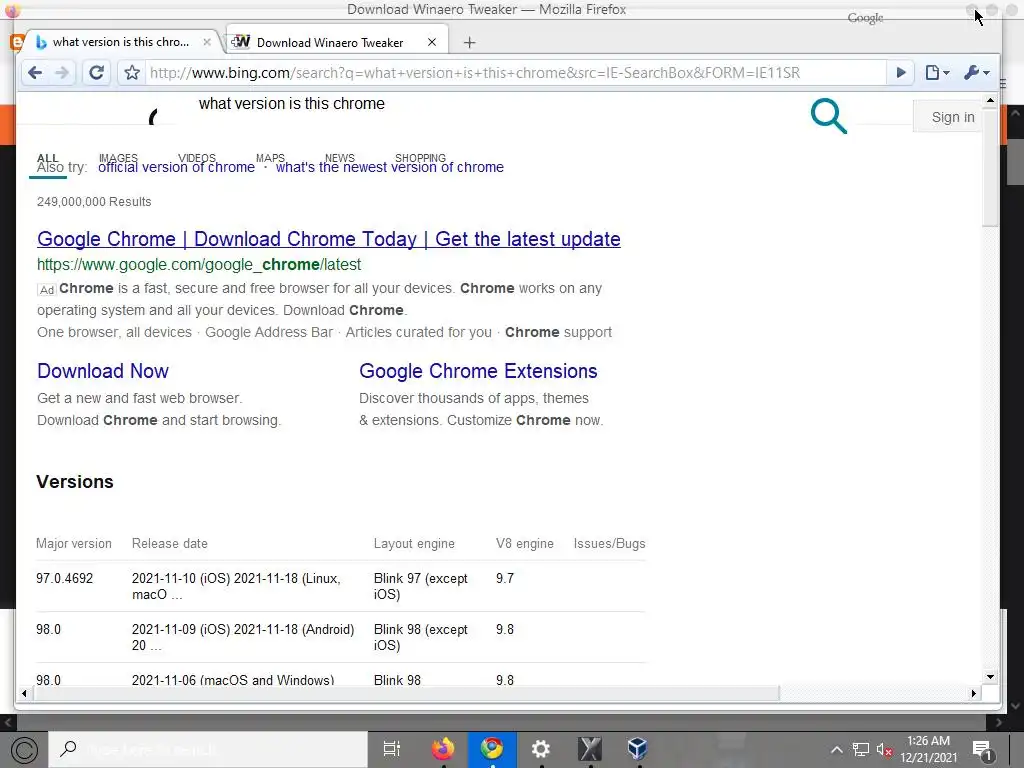This screenshot has width=1024, height=768.
Task: Close the Download Winaero Tweaker tab
Action: coord(432,42)
